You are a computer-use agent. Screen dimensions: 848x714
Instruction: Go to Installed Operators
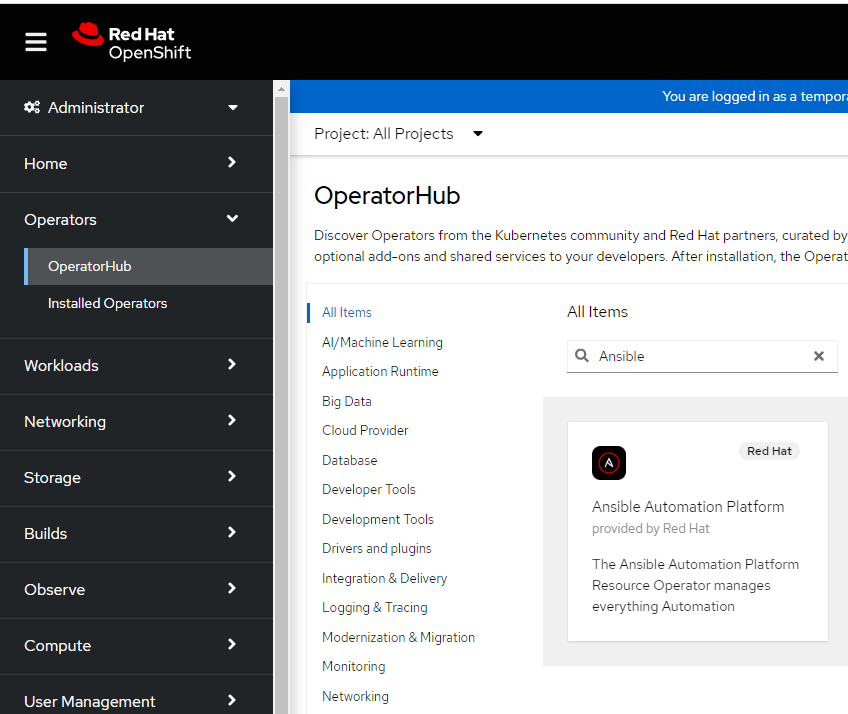106,302
